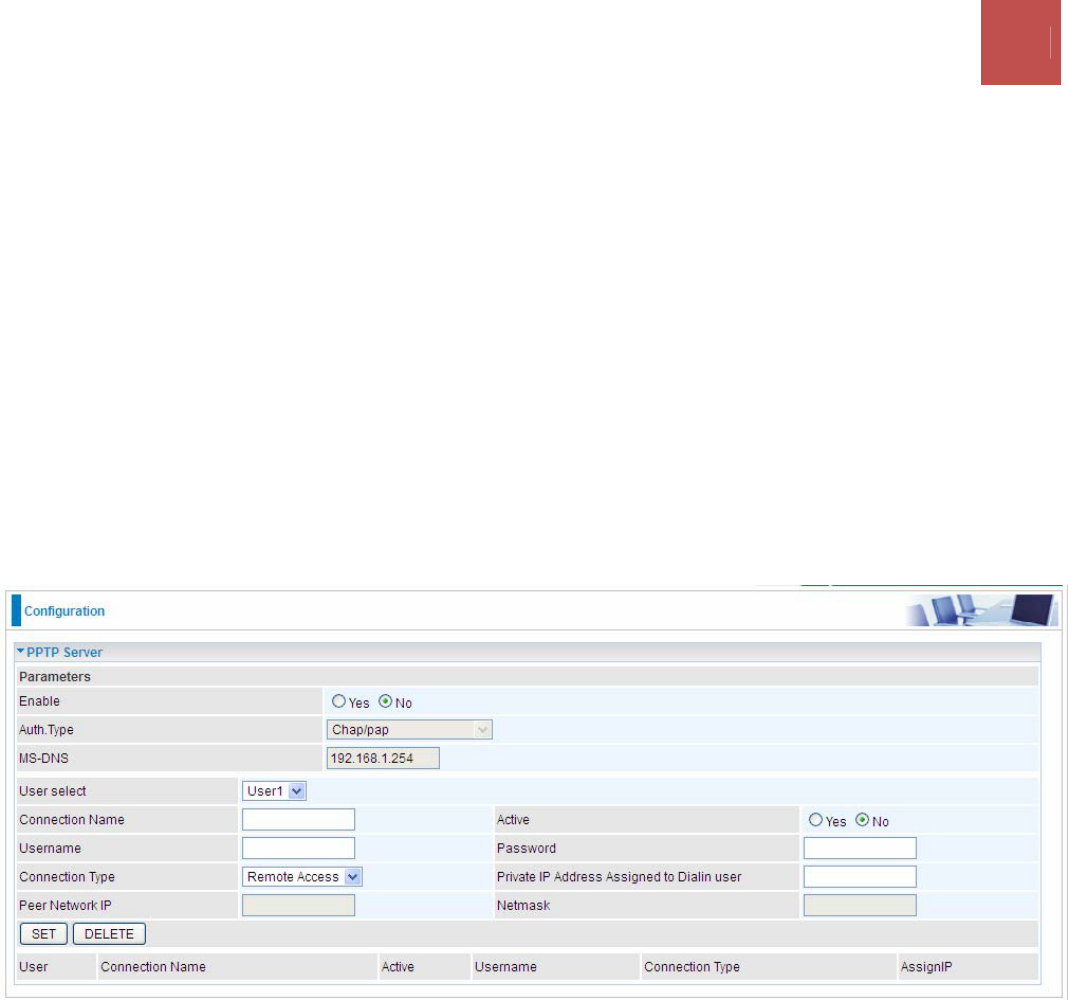Open the Auth.Type Chap/pap dropdown
1068x1000 pixels.
pyautogui.click(x=409, y=730)
